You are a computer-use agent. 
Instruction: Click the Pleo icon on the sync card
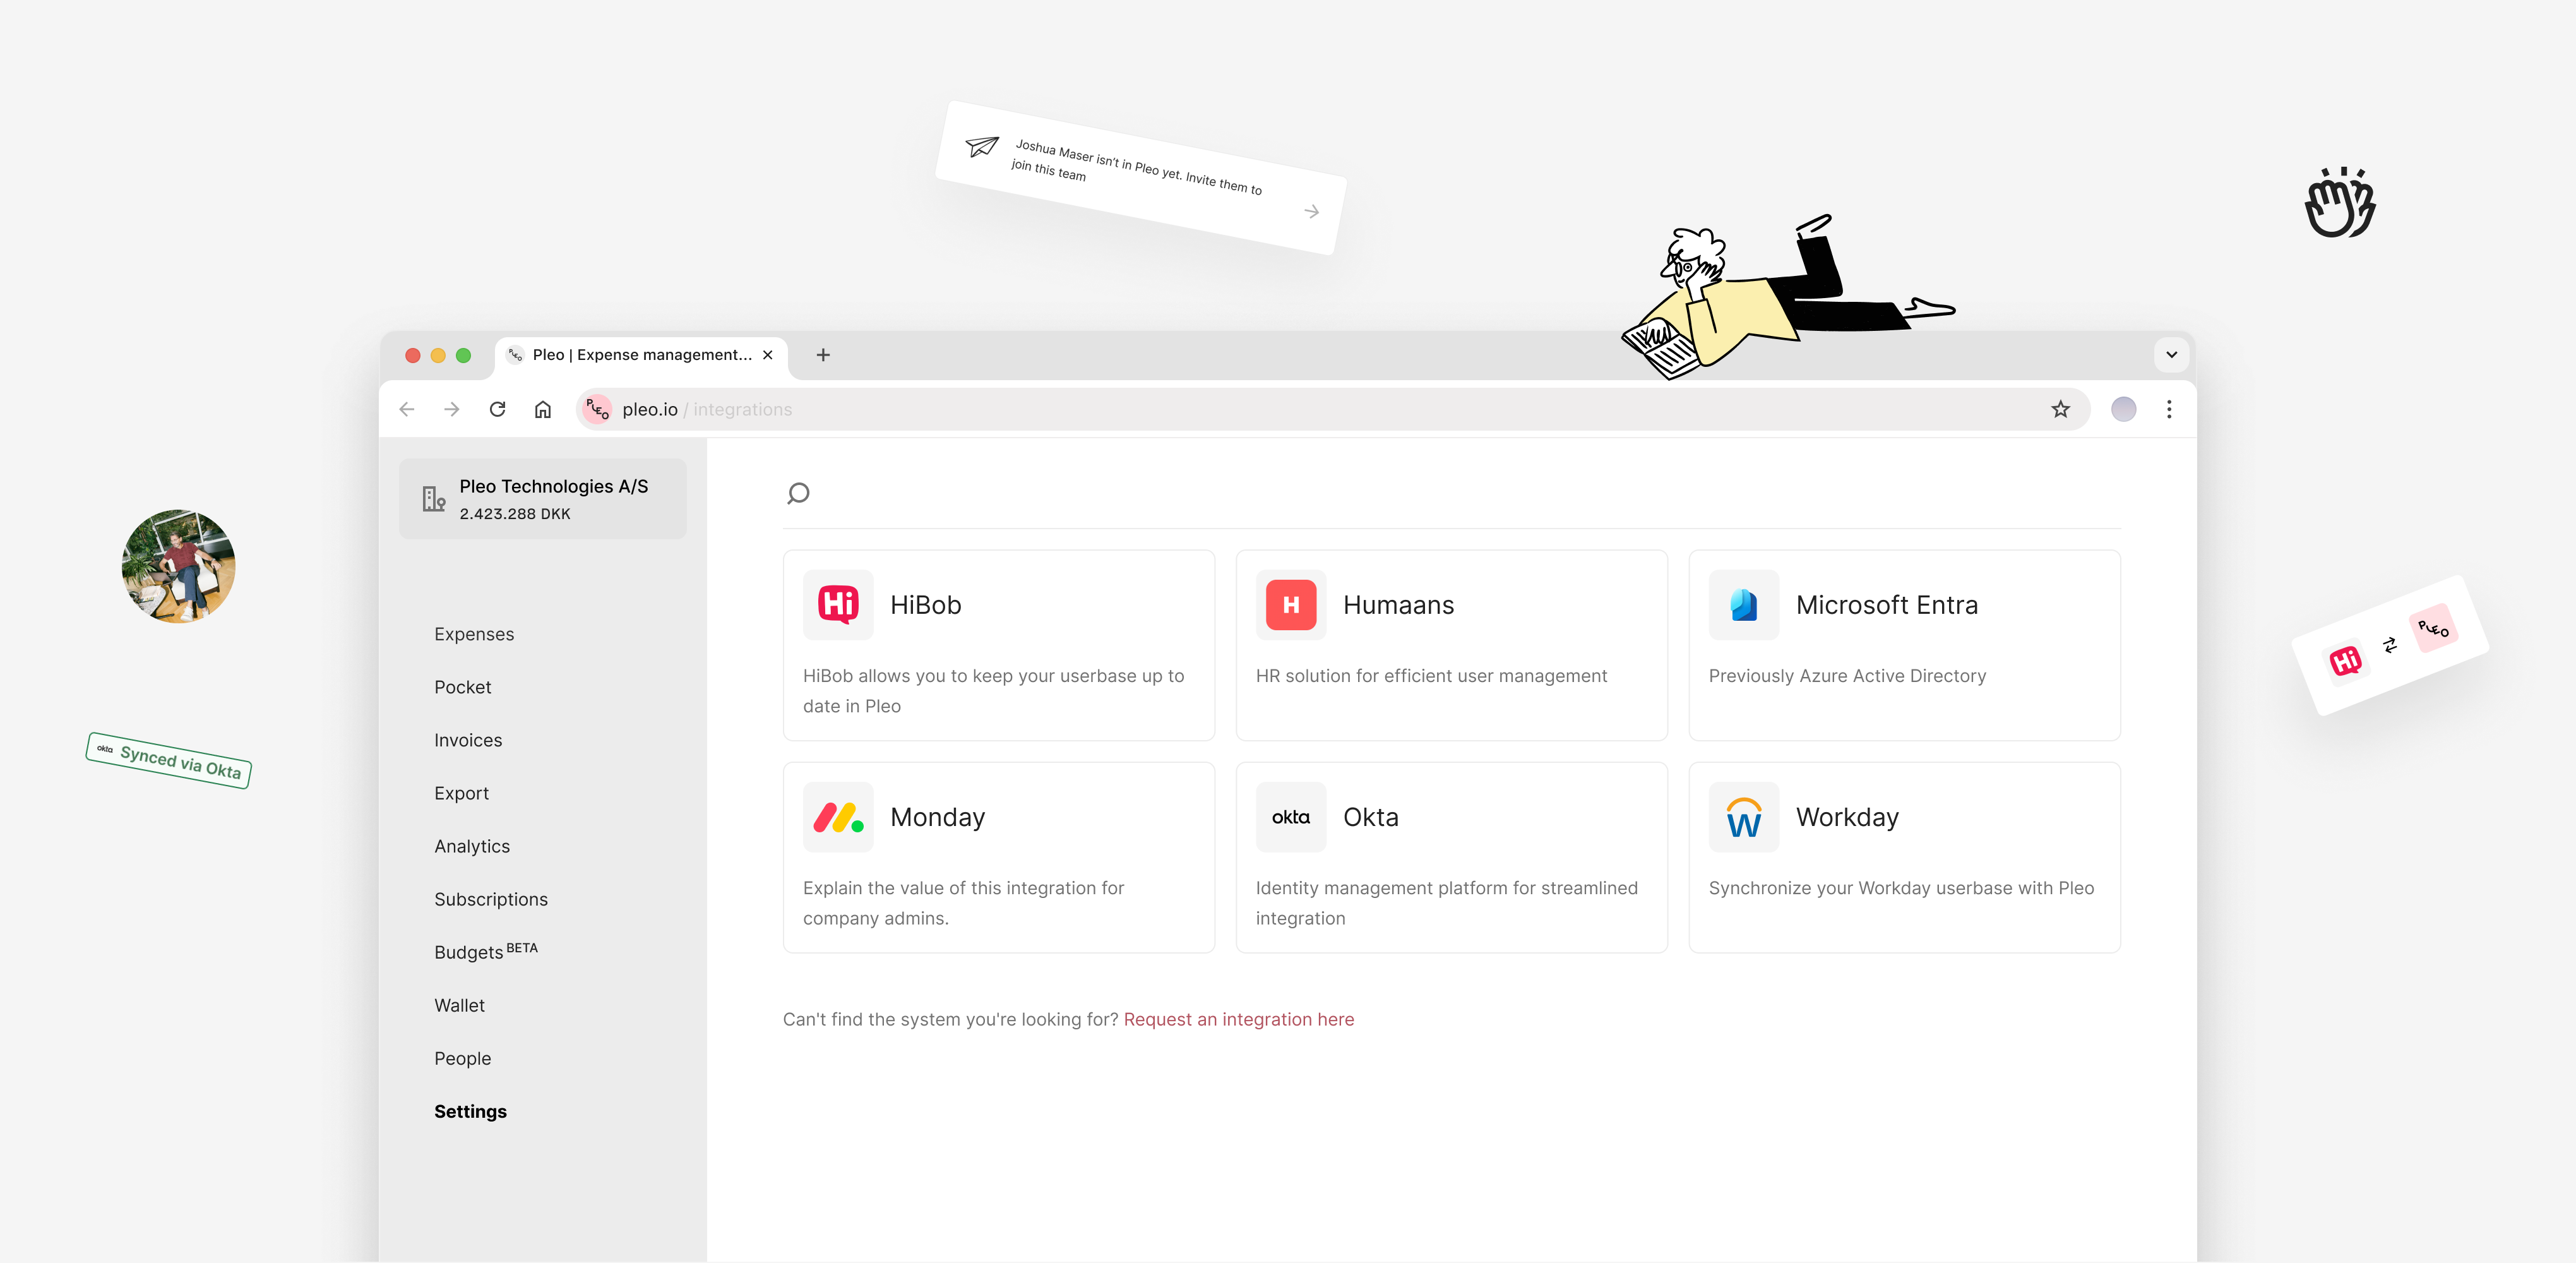tap(2433, 628)
